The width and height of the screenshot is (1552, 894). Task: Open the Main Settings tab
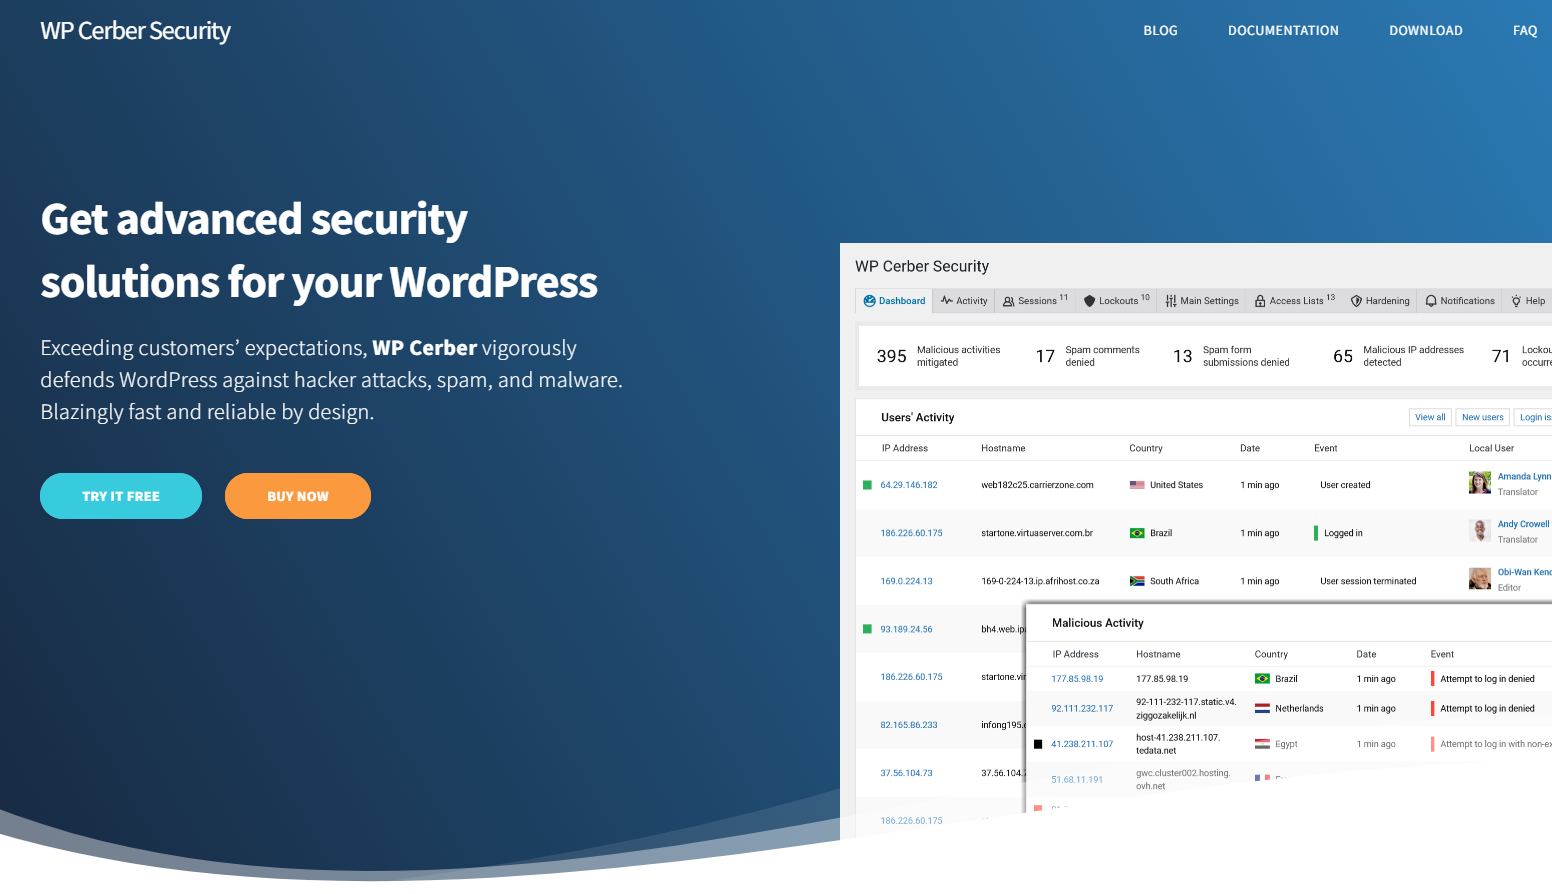[x=1202, y=301]
